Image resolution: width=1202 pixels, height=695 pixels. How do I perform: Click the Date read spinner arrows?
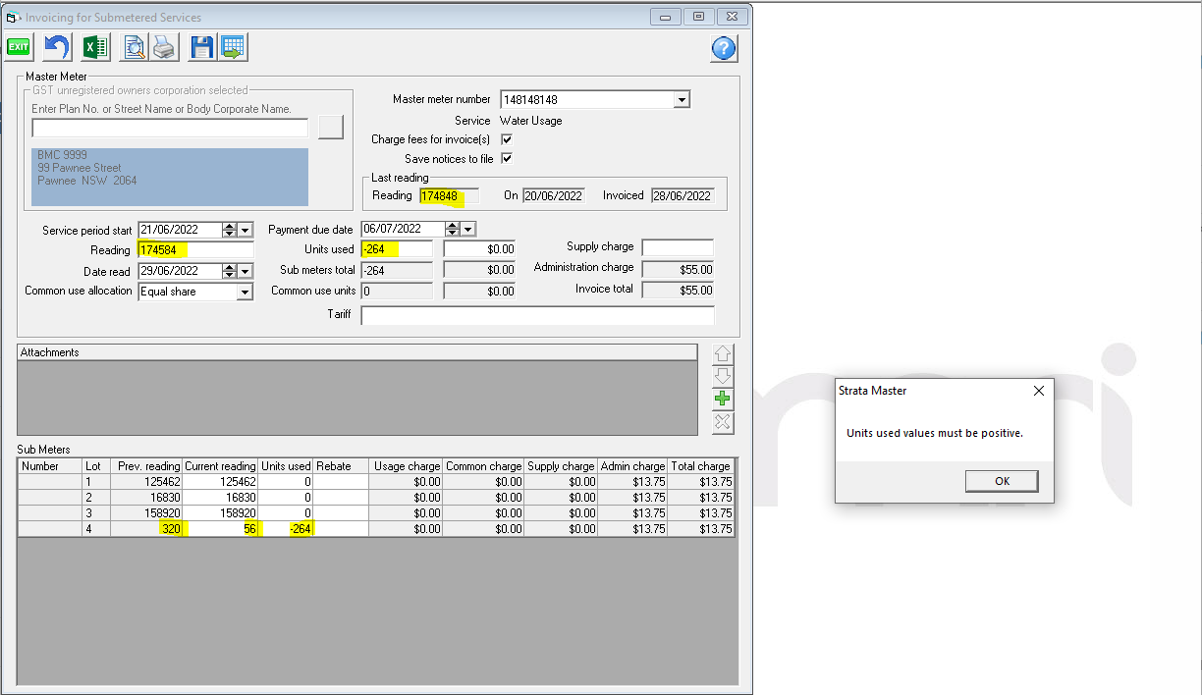click(x=230, y=271)
